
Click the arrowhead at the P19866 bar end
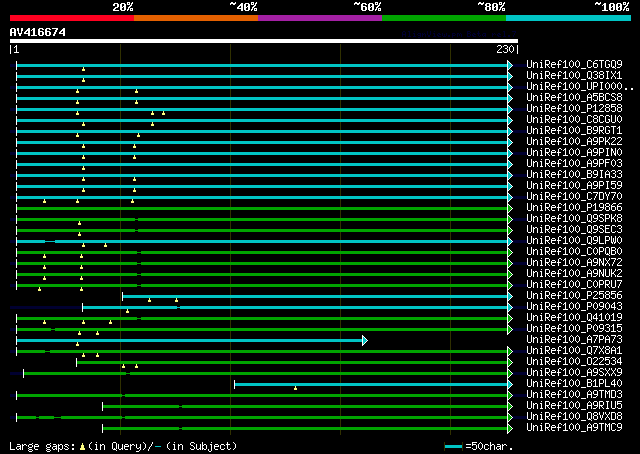click(x=510, y=208)
